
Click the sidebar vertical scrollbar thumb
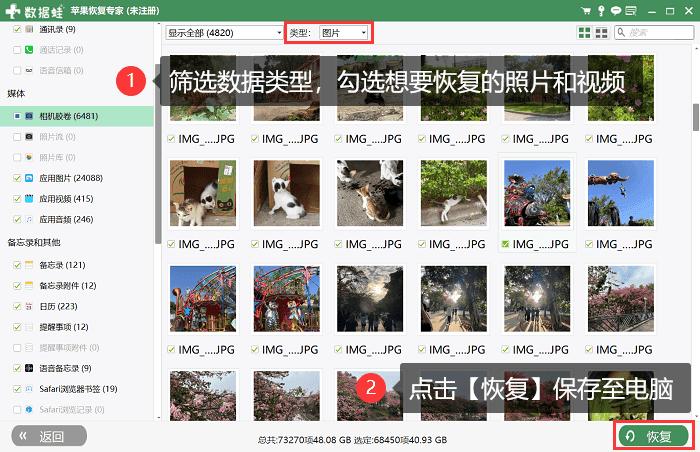[158, 152]
